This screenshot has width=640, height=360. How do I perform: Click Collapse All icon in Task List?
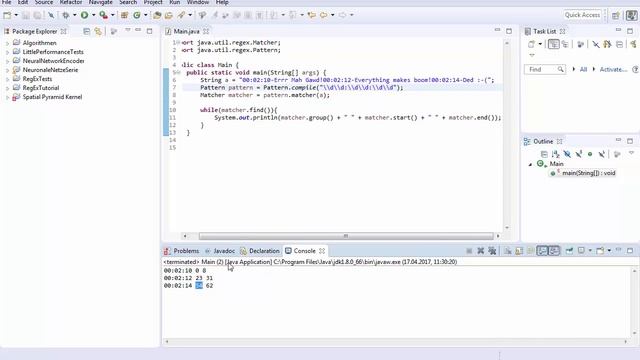coord(619,44)
